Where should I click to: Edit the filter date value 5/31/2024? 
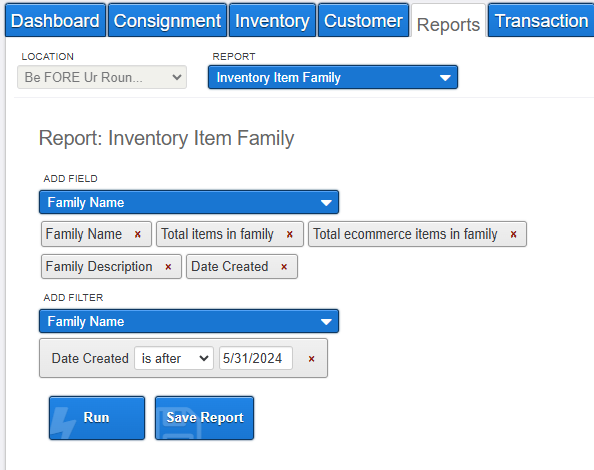[256, 358]
